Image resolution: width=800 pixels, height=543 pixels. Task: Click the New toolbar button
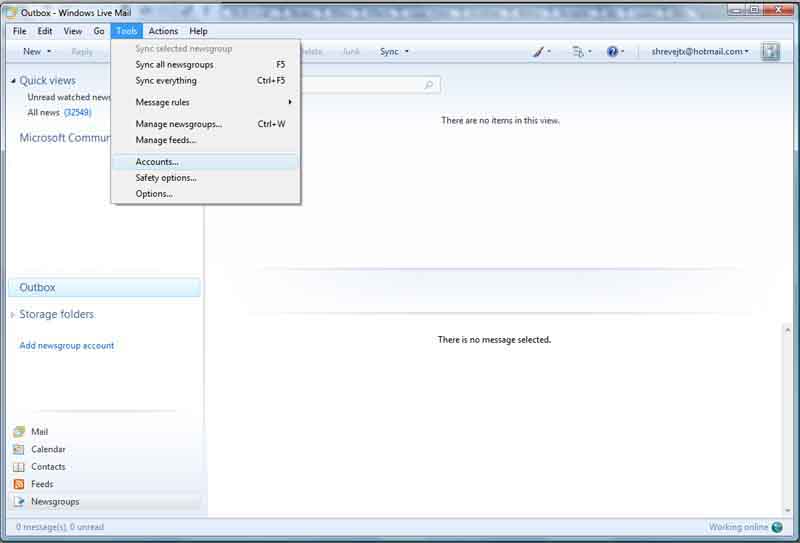[x=32, y=52]
